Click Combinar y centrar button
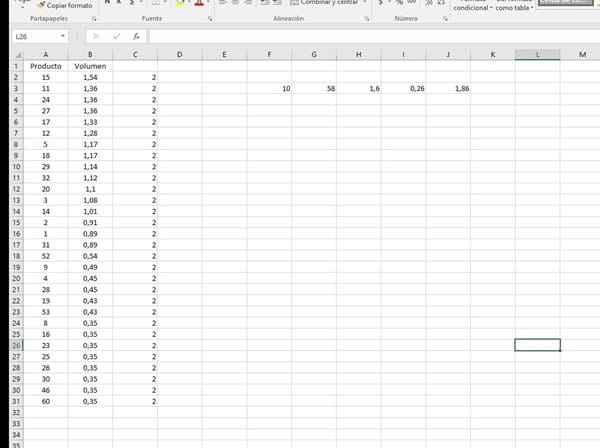The height and width of the screenshot is (448, 600). click(324, 3)
